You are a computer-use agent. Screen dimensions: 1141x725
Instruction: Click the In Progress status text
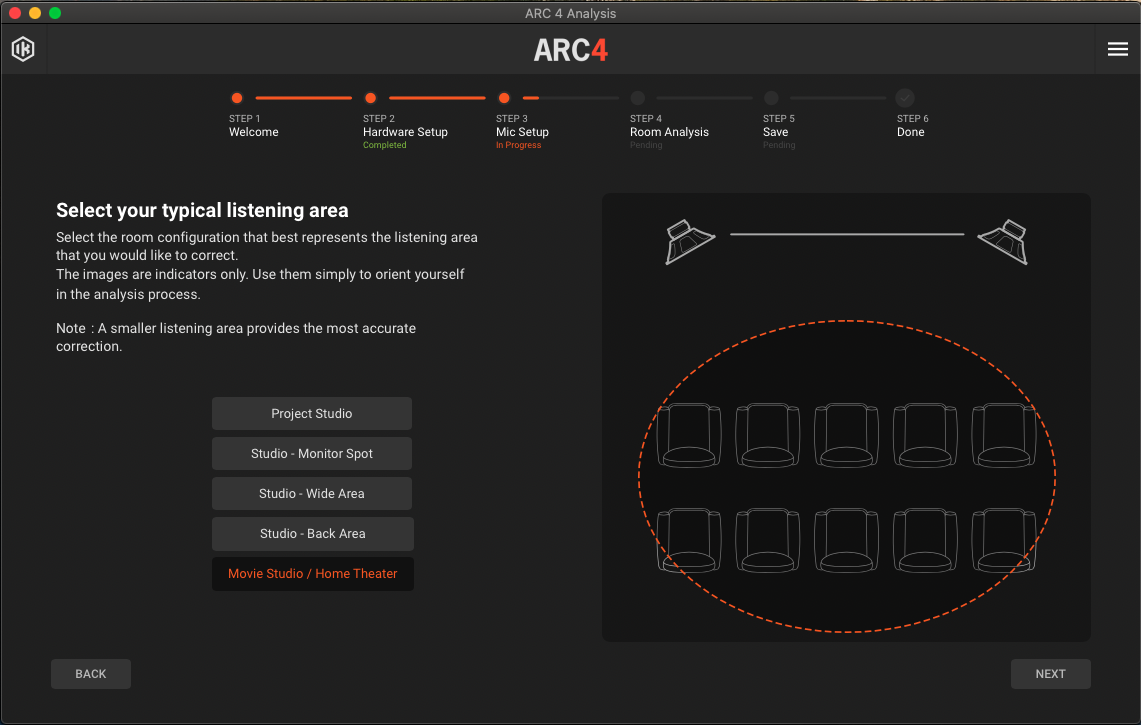click(x=519, y=145)
